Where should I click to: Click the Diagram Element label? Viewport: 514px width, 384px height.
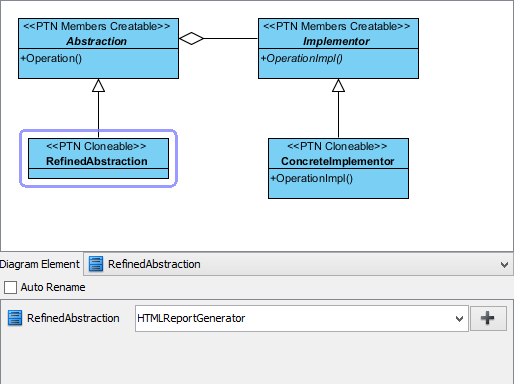(39, 264)
